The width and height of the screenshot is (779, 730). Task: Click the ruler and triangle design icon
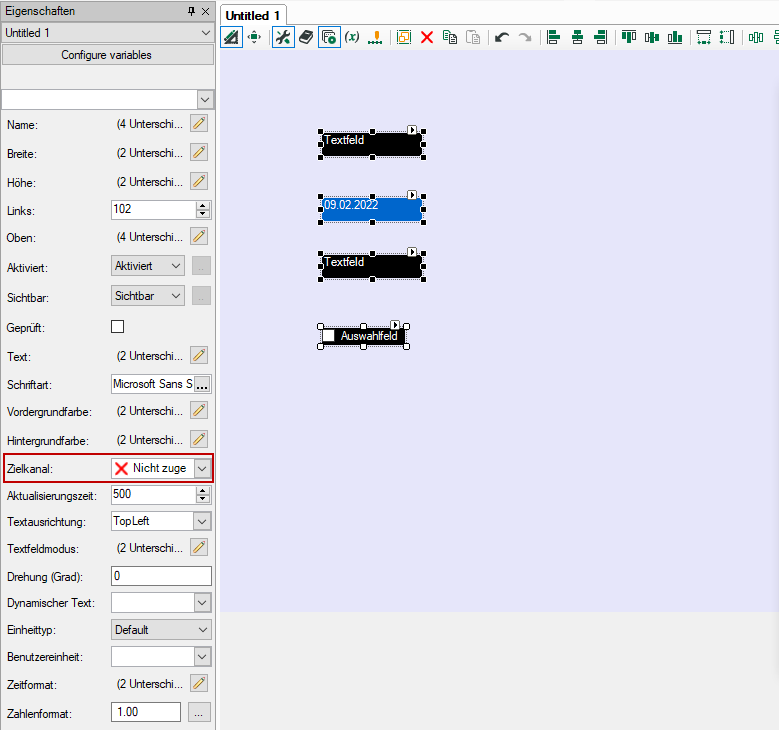point(231,37)
